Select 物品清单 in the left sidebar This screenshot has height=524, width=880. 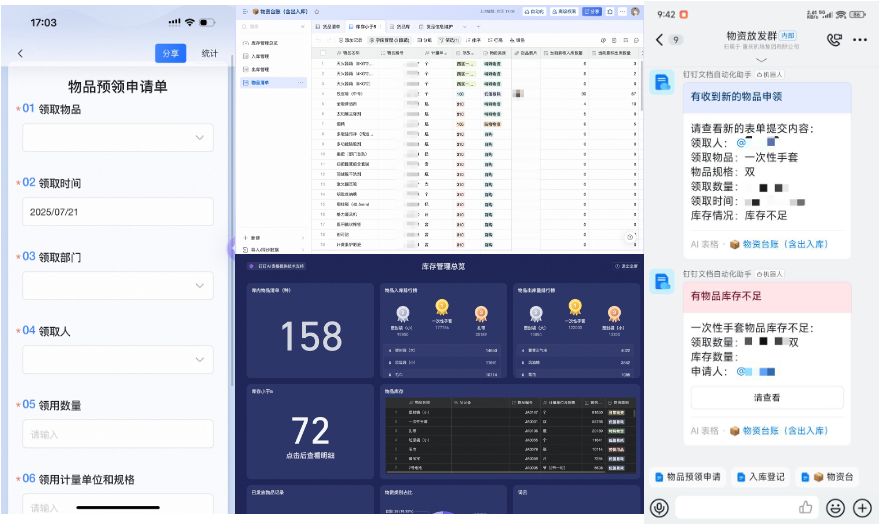(x=261, y=83)
